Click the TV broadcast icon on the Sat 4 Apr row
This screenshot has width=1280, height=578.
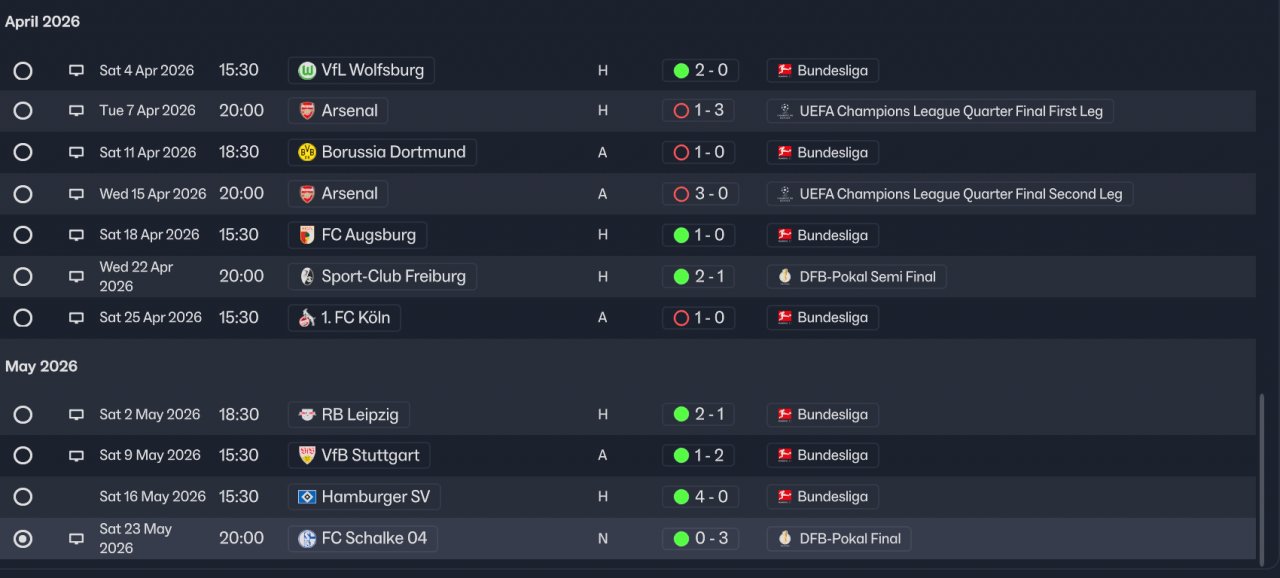tap(76, 71)
